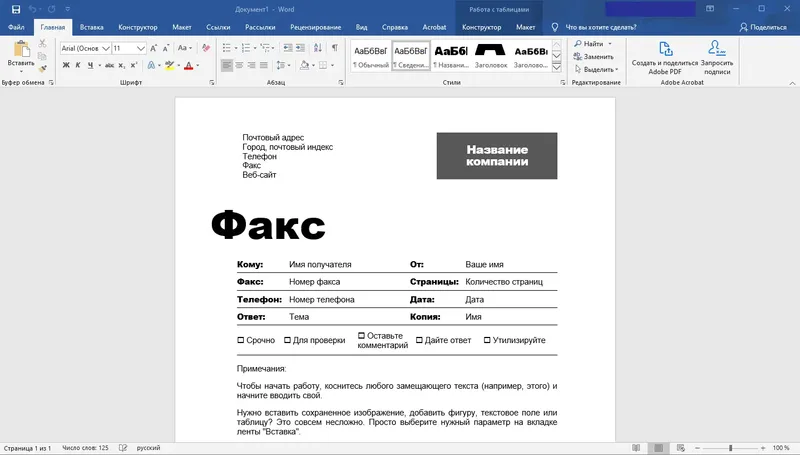Open the numbered list dropdown

(x=255, y=48)
